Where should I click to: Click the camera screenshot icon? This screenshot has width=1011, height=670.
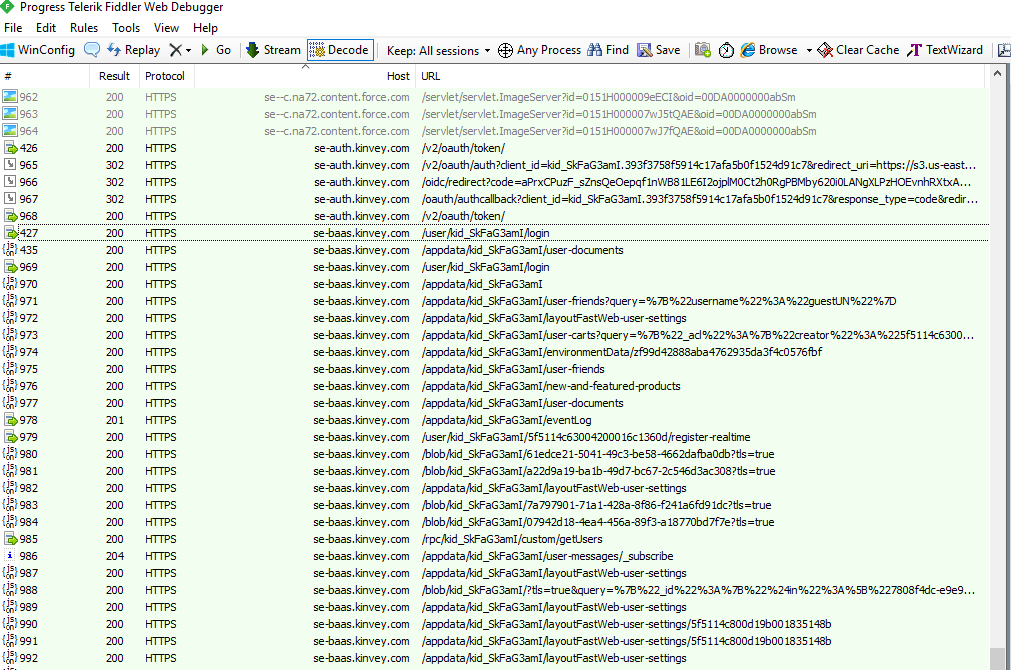[x=703, y=50]
